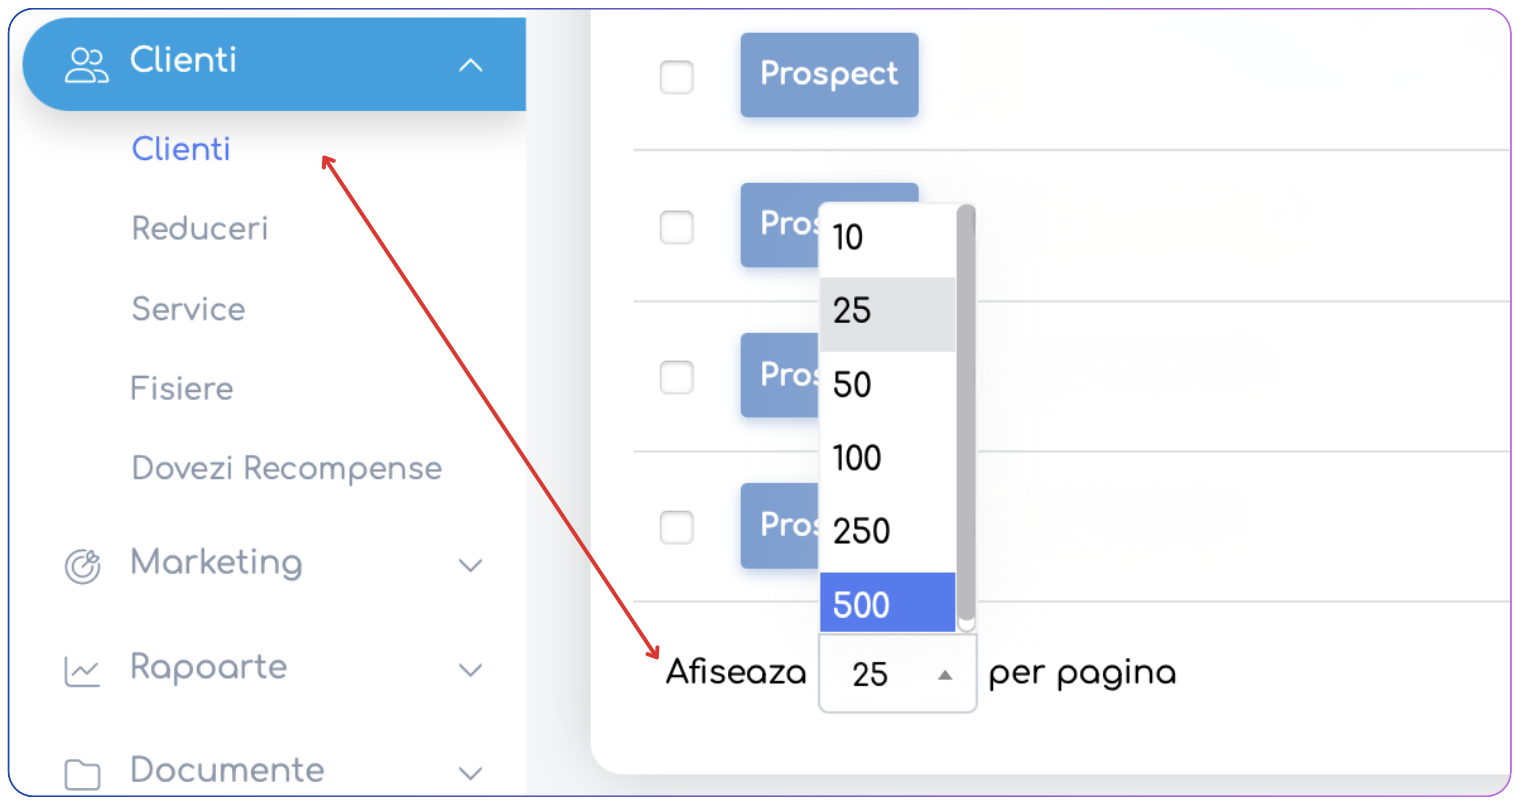Select 500 in the per-page list
The height and width of the screenshot is (810, 1524).
pyautogui.click(x=887, y=604)
